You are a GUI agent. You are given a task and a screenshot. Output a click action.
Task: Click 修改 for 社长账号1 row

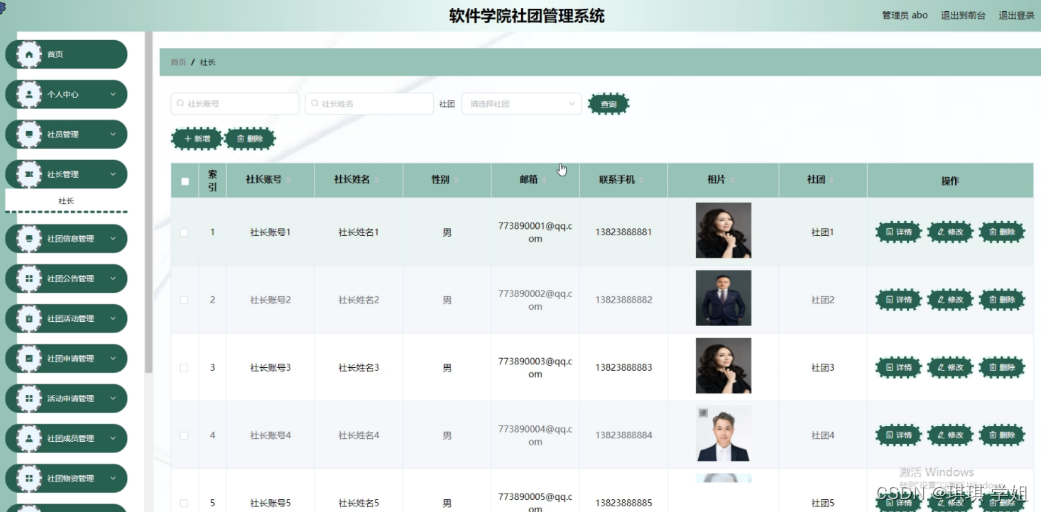(x=950, y=232)
